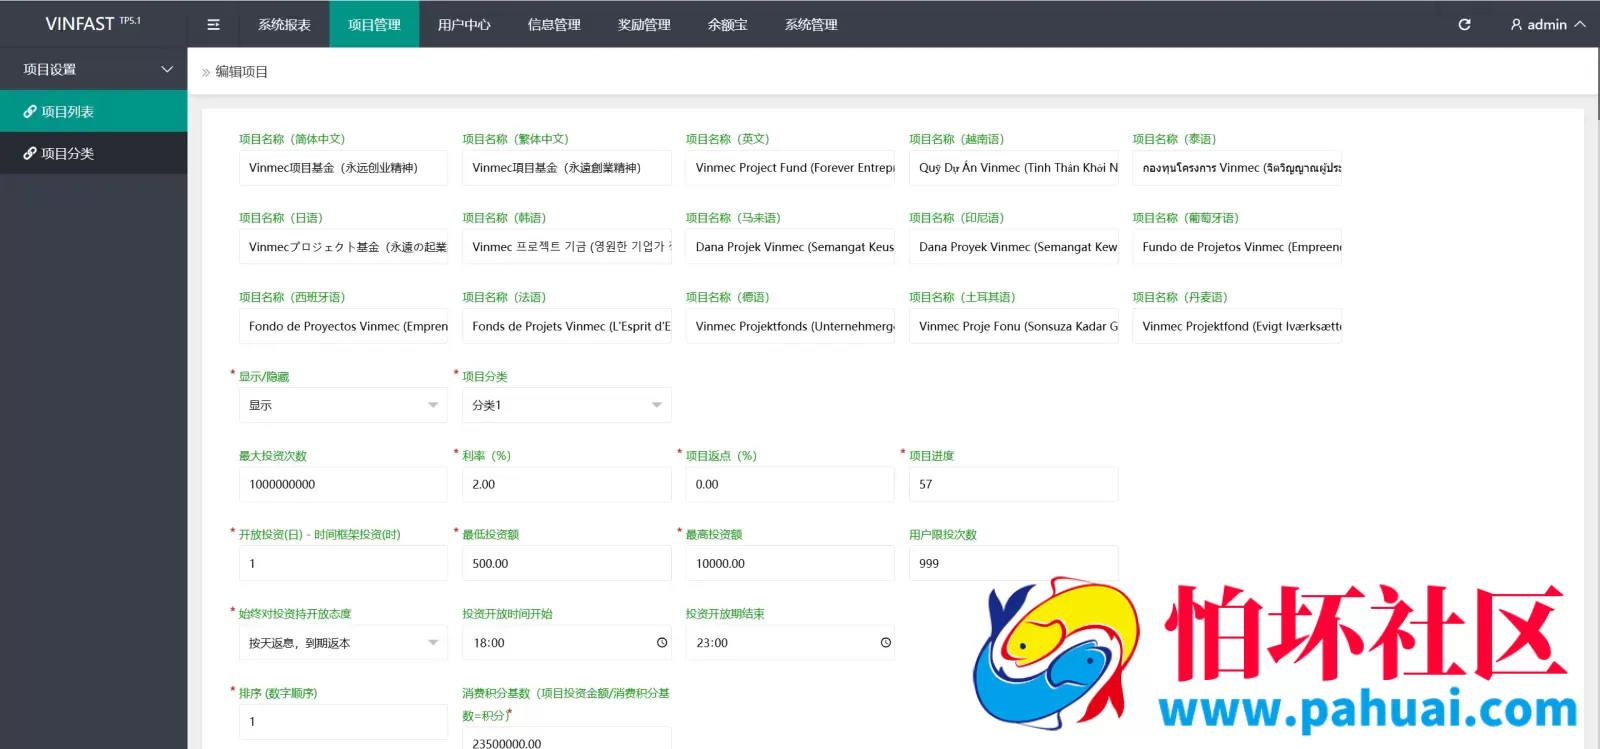Click the 编辑项目 breadcrumb
Image resolution: width=1600 pixels, height=749 pixels.
[x=241, y=72]
